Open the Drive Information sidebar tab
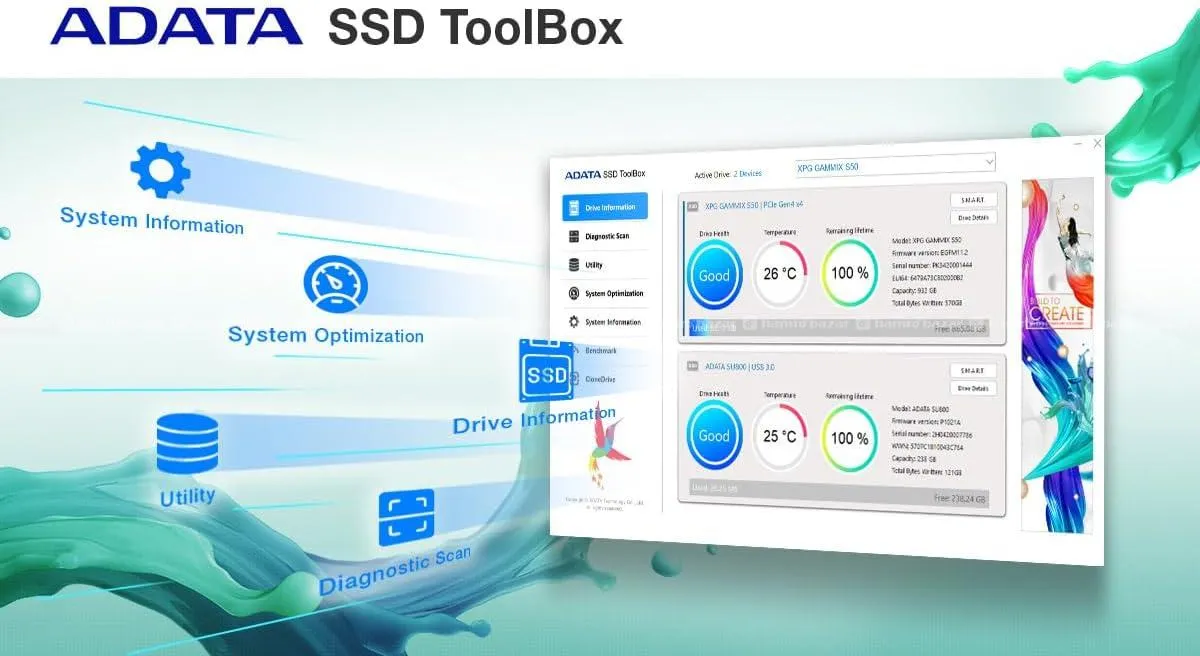The width and height of the screenshot is (1200, 656). 605,207
